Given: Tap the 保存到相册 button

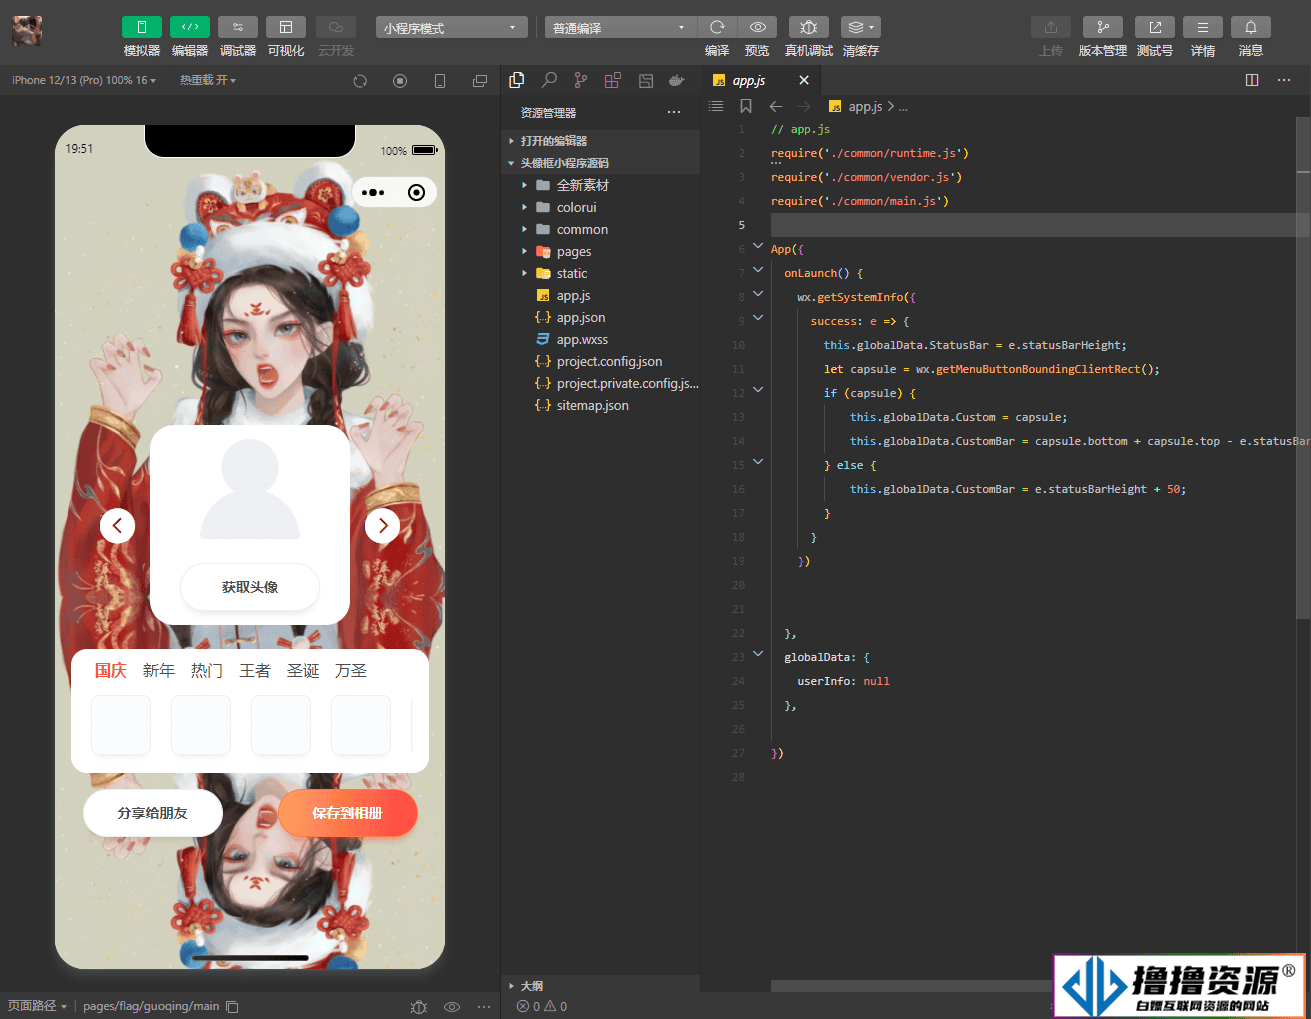Looking at the screenshot, I should coord(347,813).
